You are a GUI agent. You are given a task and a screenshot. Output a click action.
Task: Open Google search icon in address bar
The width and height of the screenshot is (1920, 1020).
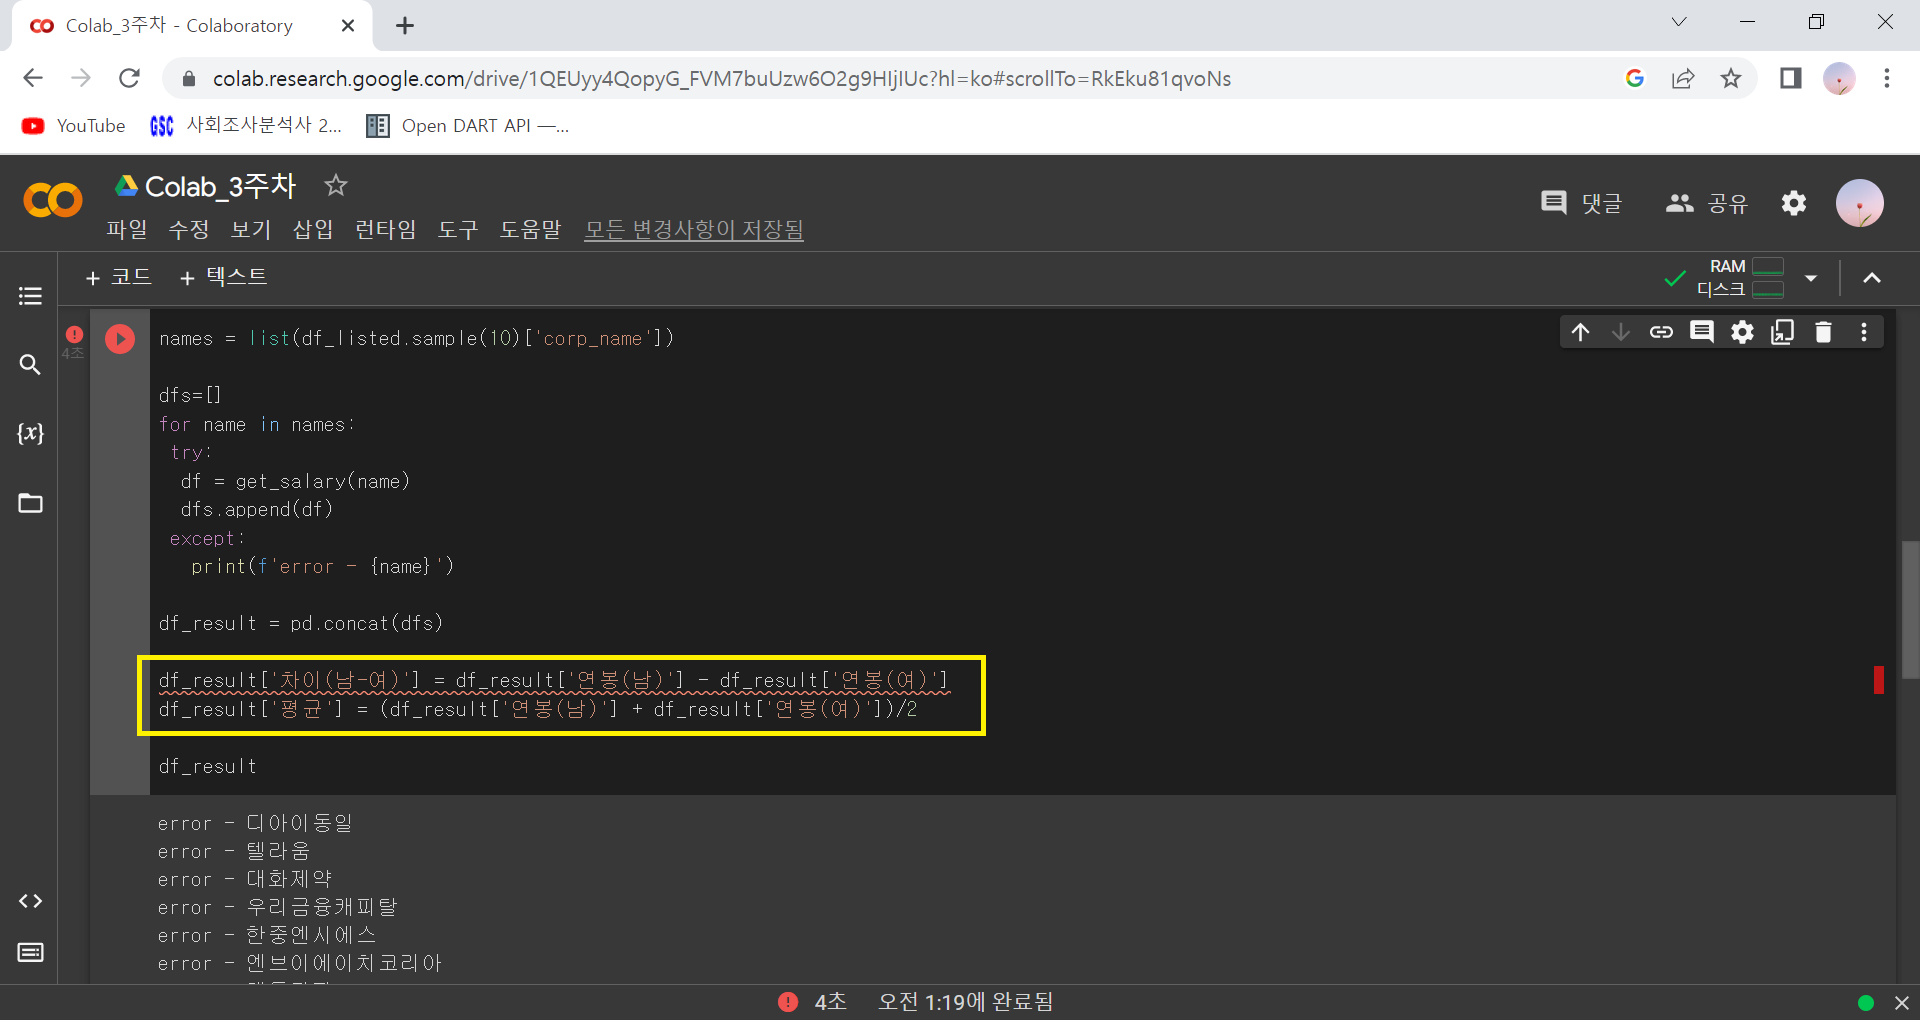pos(1635,78)
